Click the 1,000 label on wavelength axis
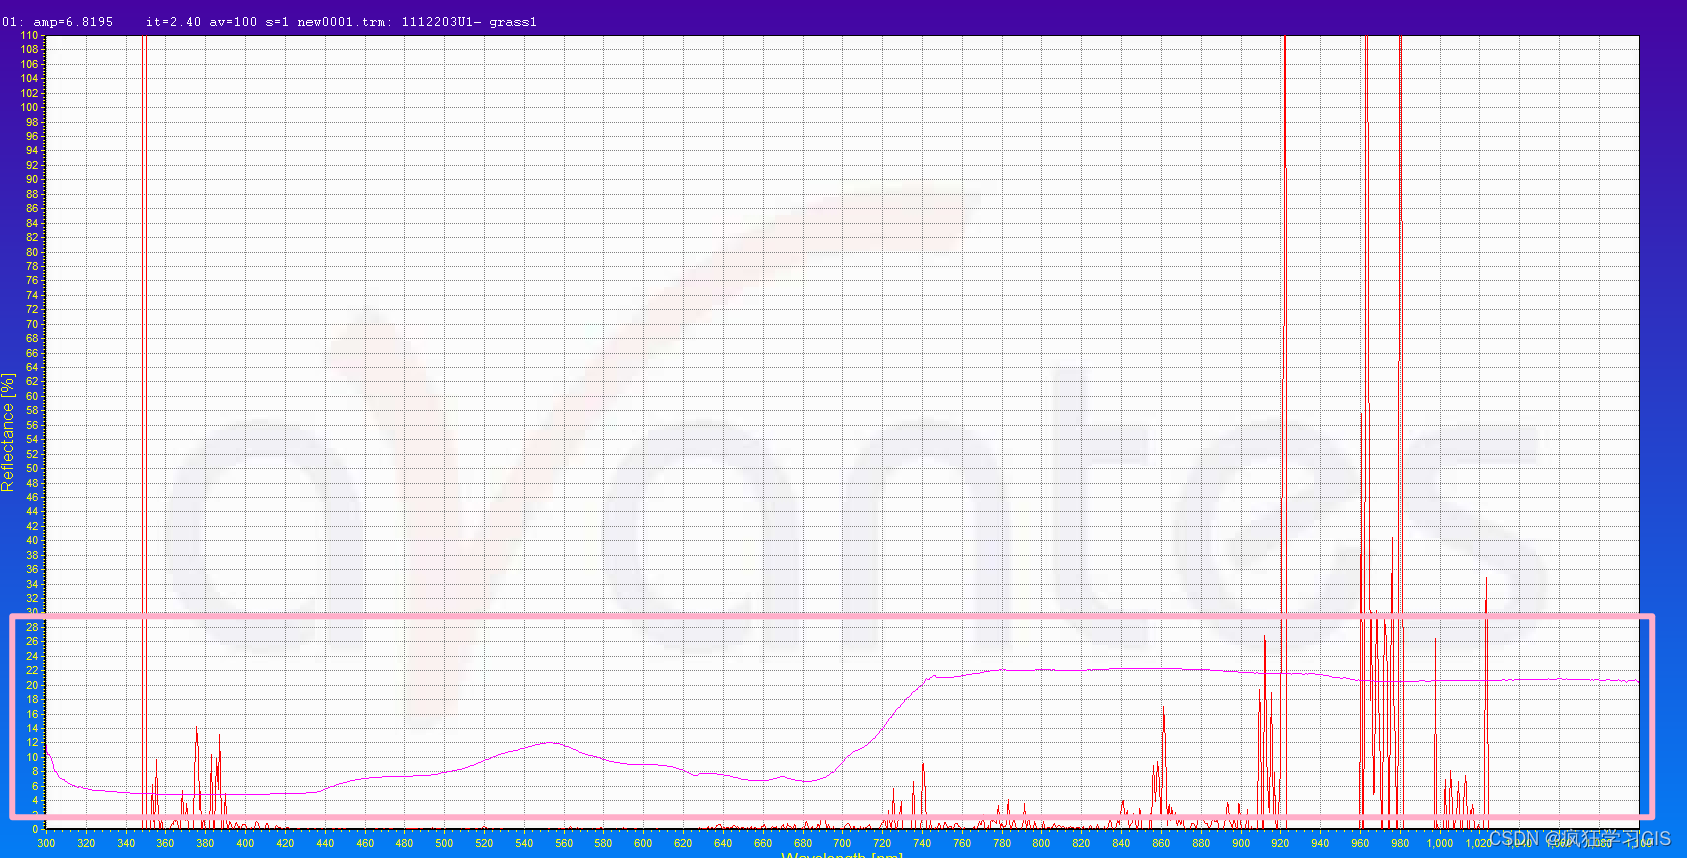Viewport: 1687px width, 858px height. point(1440,843)
